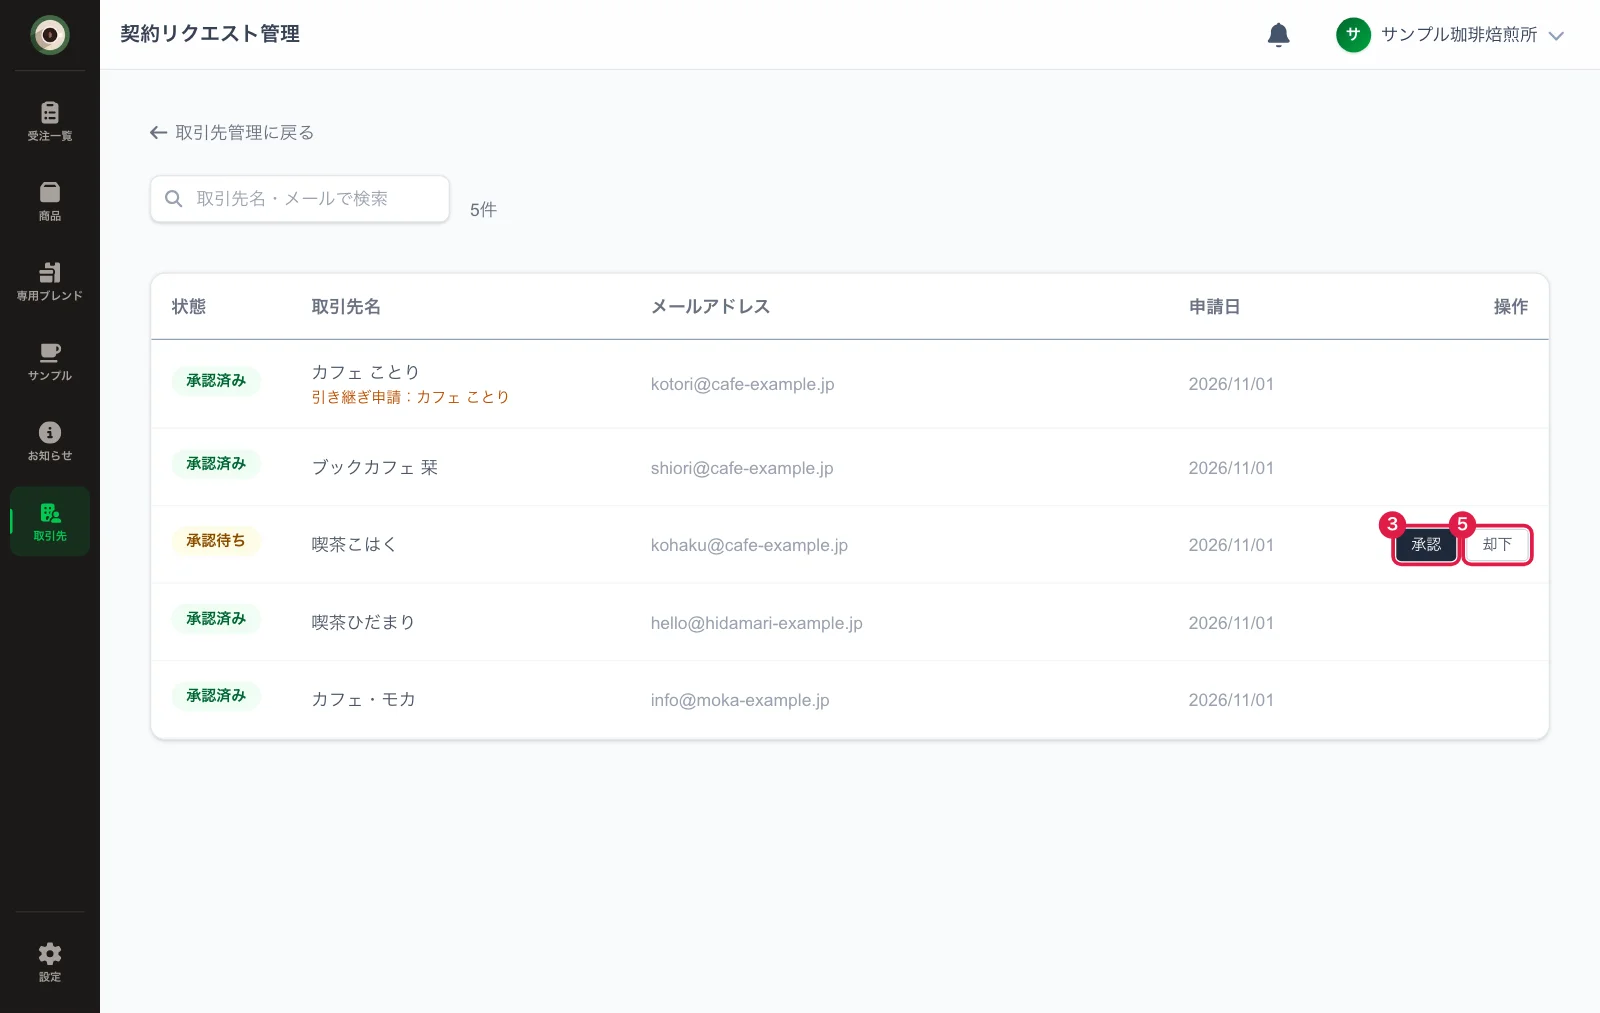Click the 状態 column header
1600x1013 pixels.
pyautogui.click(x=189, y=307)
